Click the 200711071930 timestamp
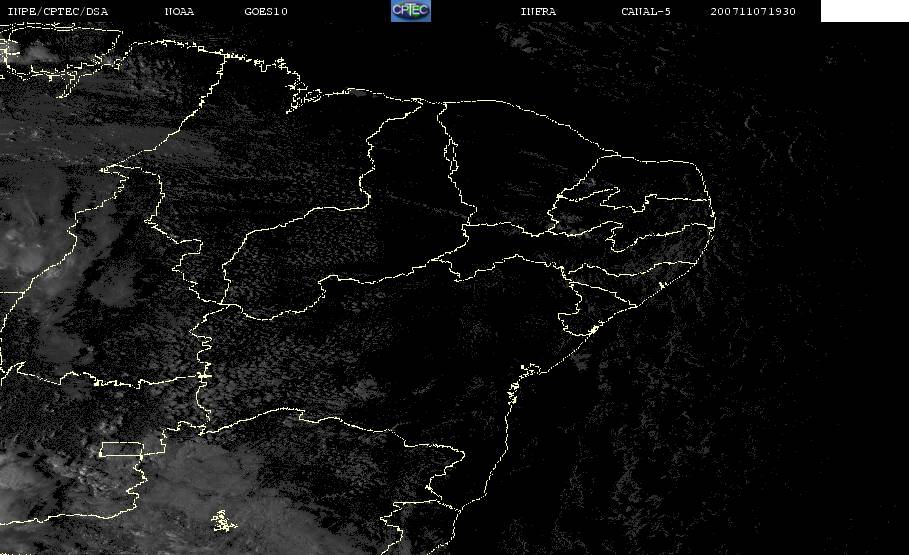This screenshot has width=909, height=555. coord(753,12)
